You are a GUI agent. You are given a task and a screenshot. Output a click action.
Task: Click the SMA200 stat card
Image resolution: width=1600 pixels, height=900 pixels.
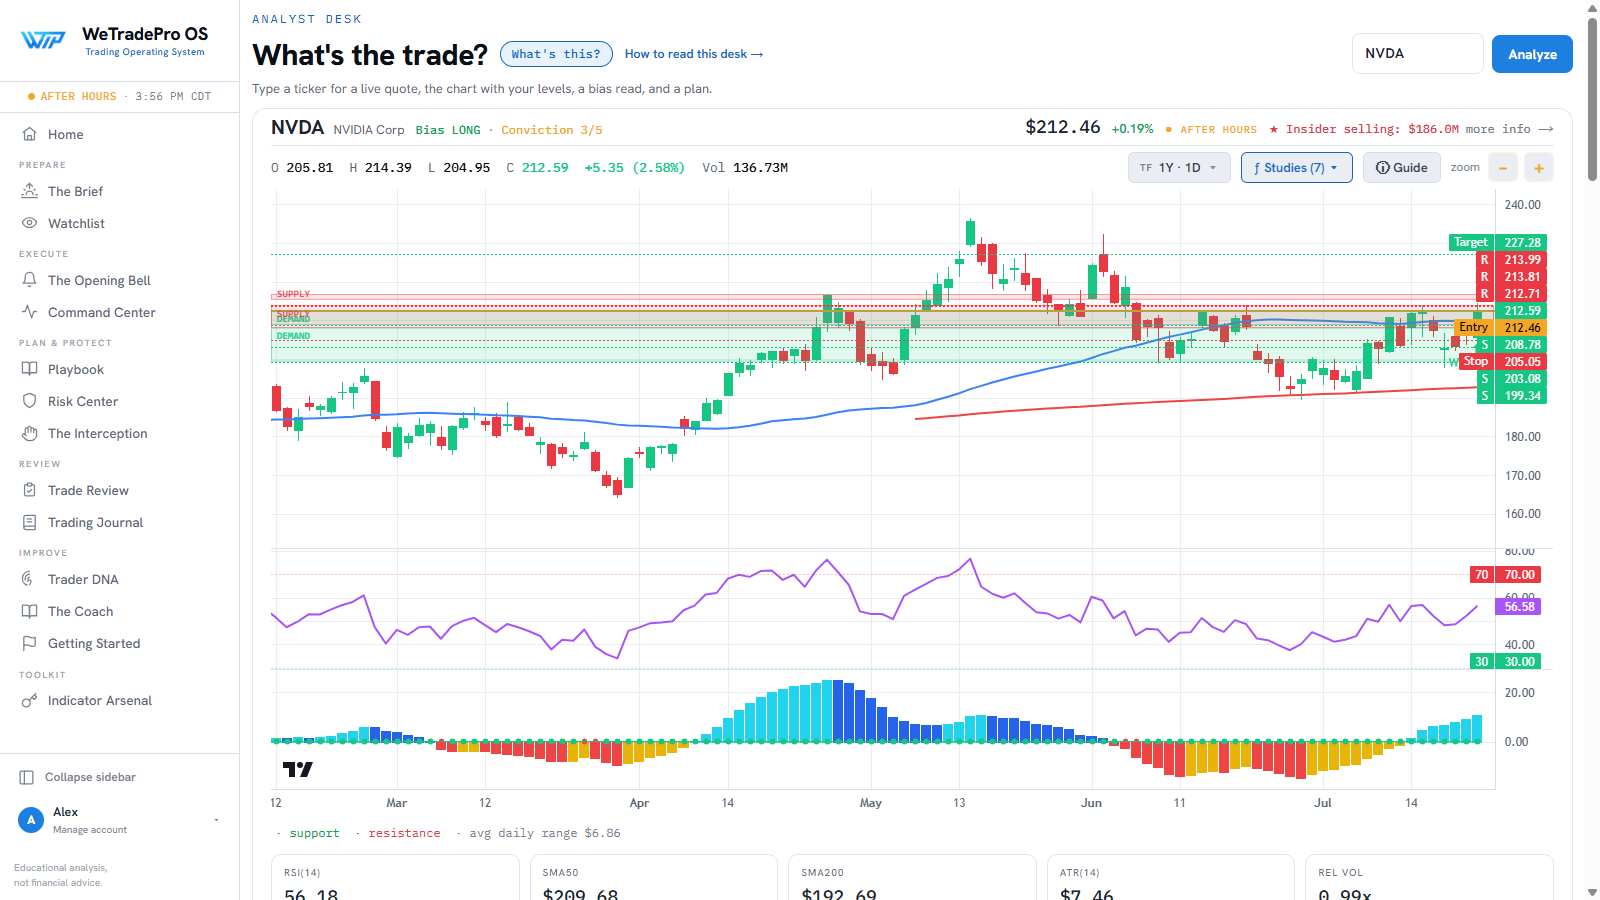click(912, 877)
